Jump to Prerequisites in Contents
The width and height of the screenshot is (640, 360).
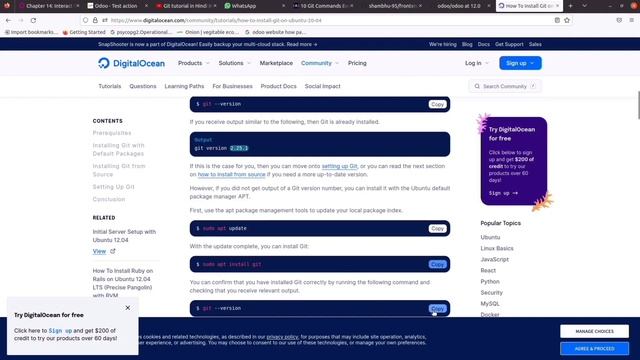coord(112,133)
